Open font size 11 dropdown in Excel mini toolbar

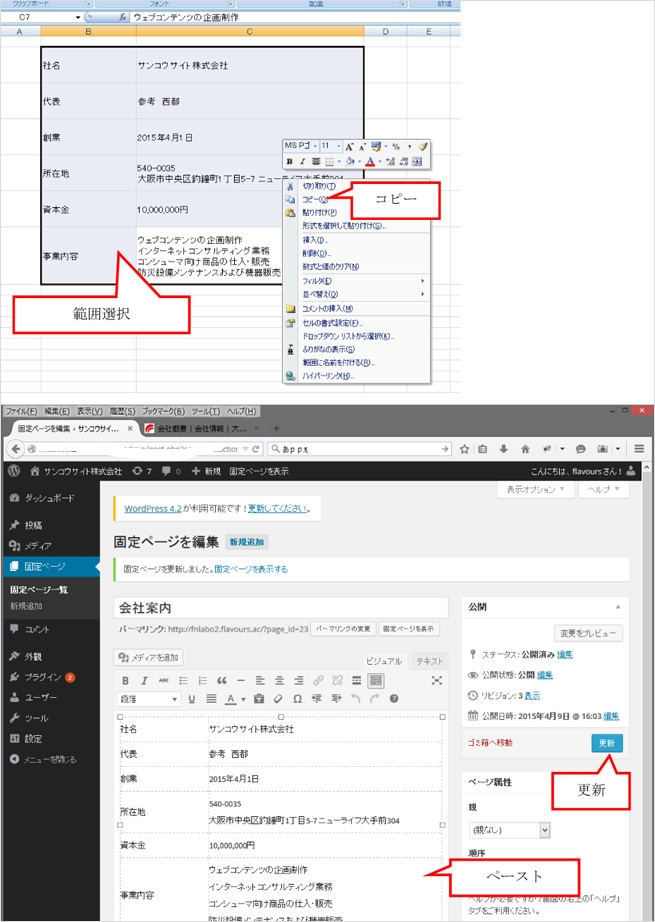click(x=338, y=146)
